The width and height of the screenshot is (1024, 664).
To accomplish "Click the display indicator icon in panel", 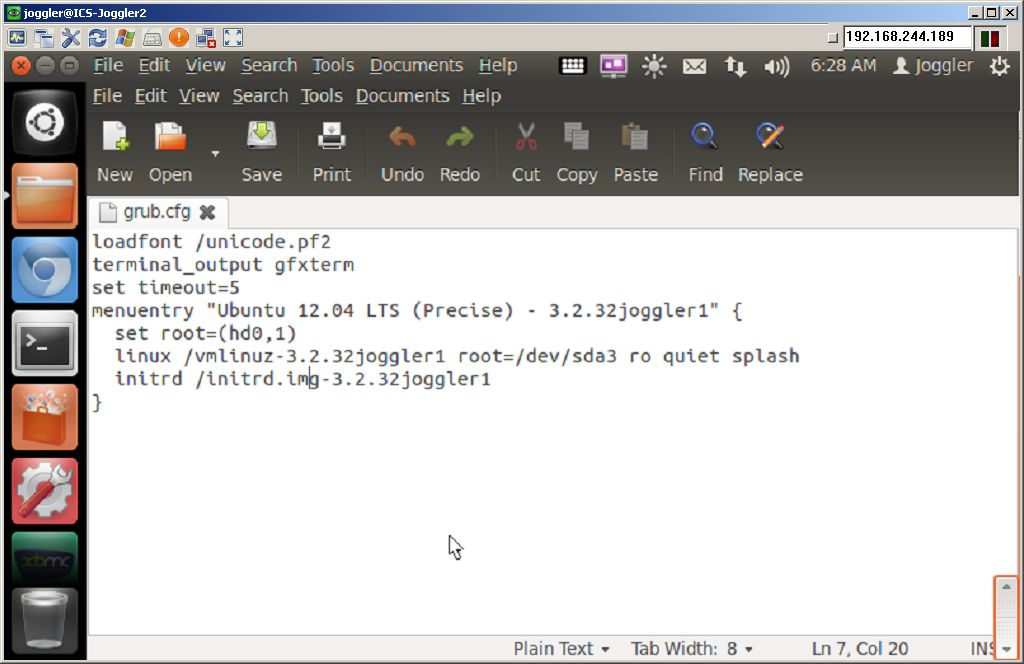I will [x=613, y=65].
